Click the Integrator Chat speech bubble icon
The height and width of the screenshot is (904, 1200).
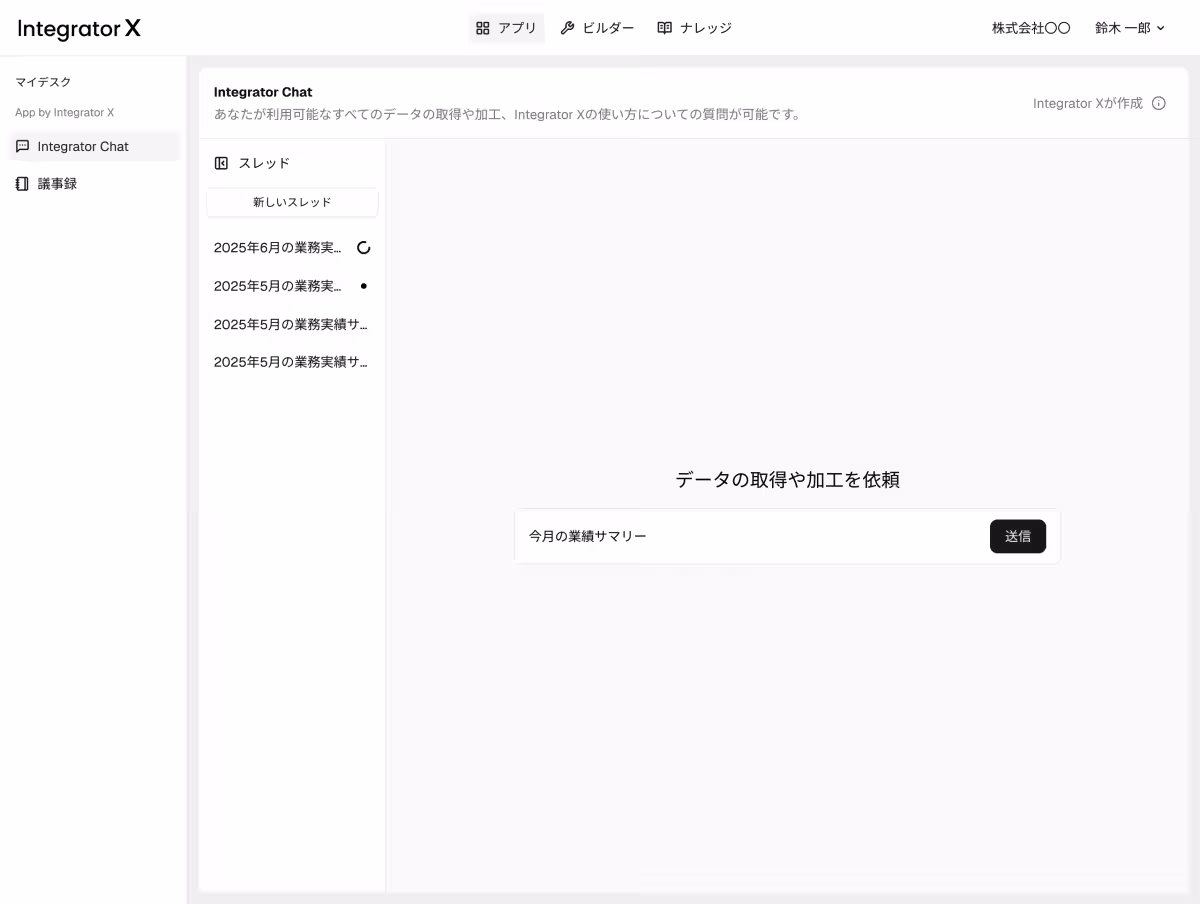(x=22, y=146)
